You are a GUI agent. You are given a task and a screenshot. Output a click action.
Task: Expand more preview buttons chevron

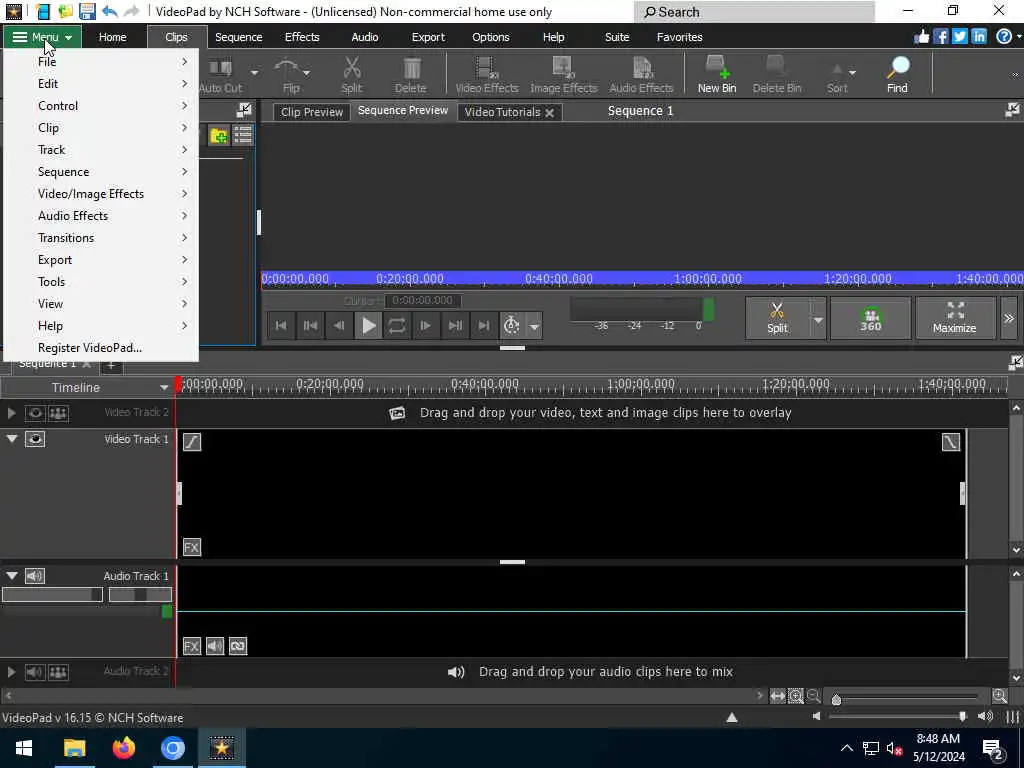[x=1008, y=318]
